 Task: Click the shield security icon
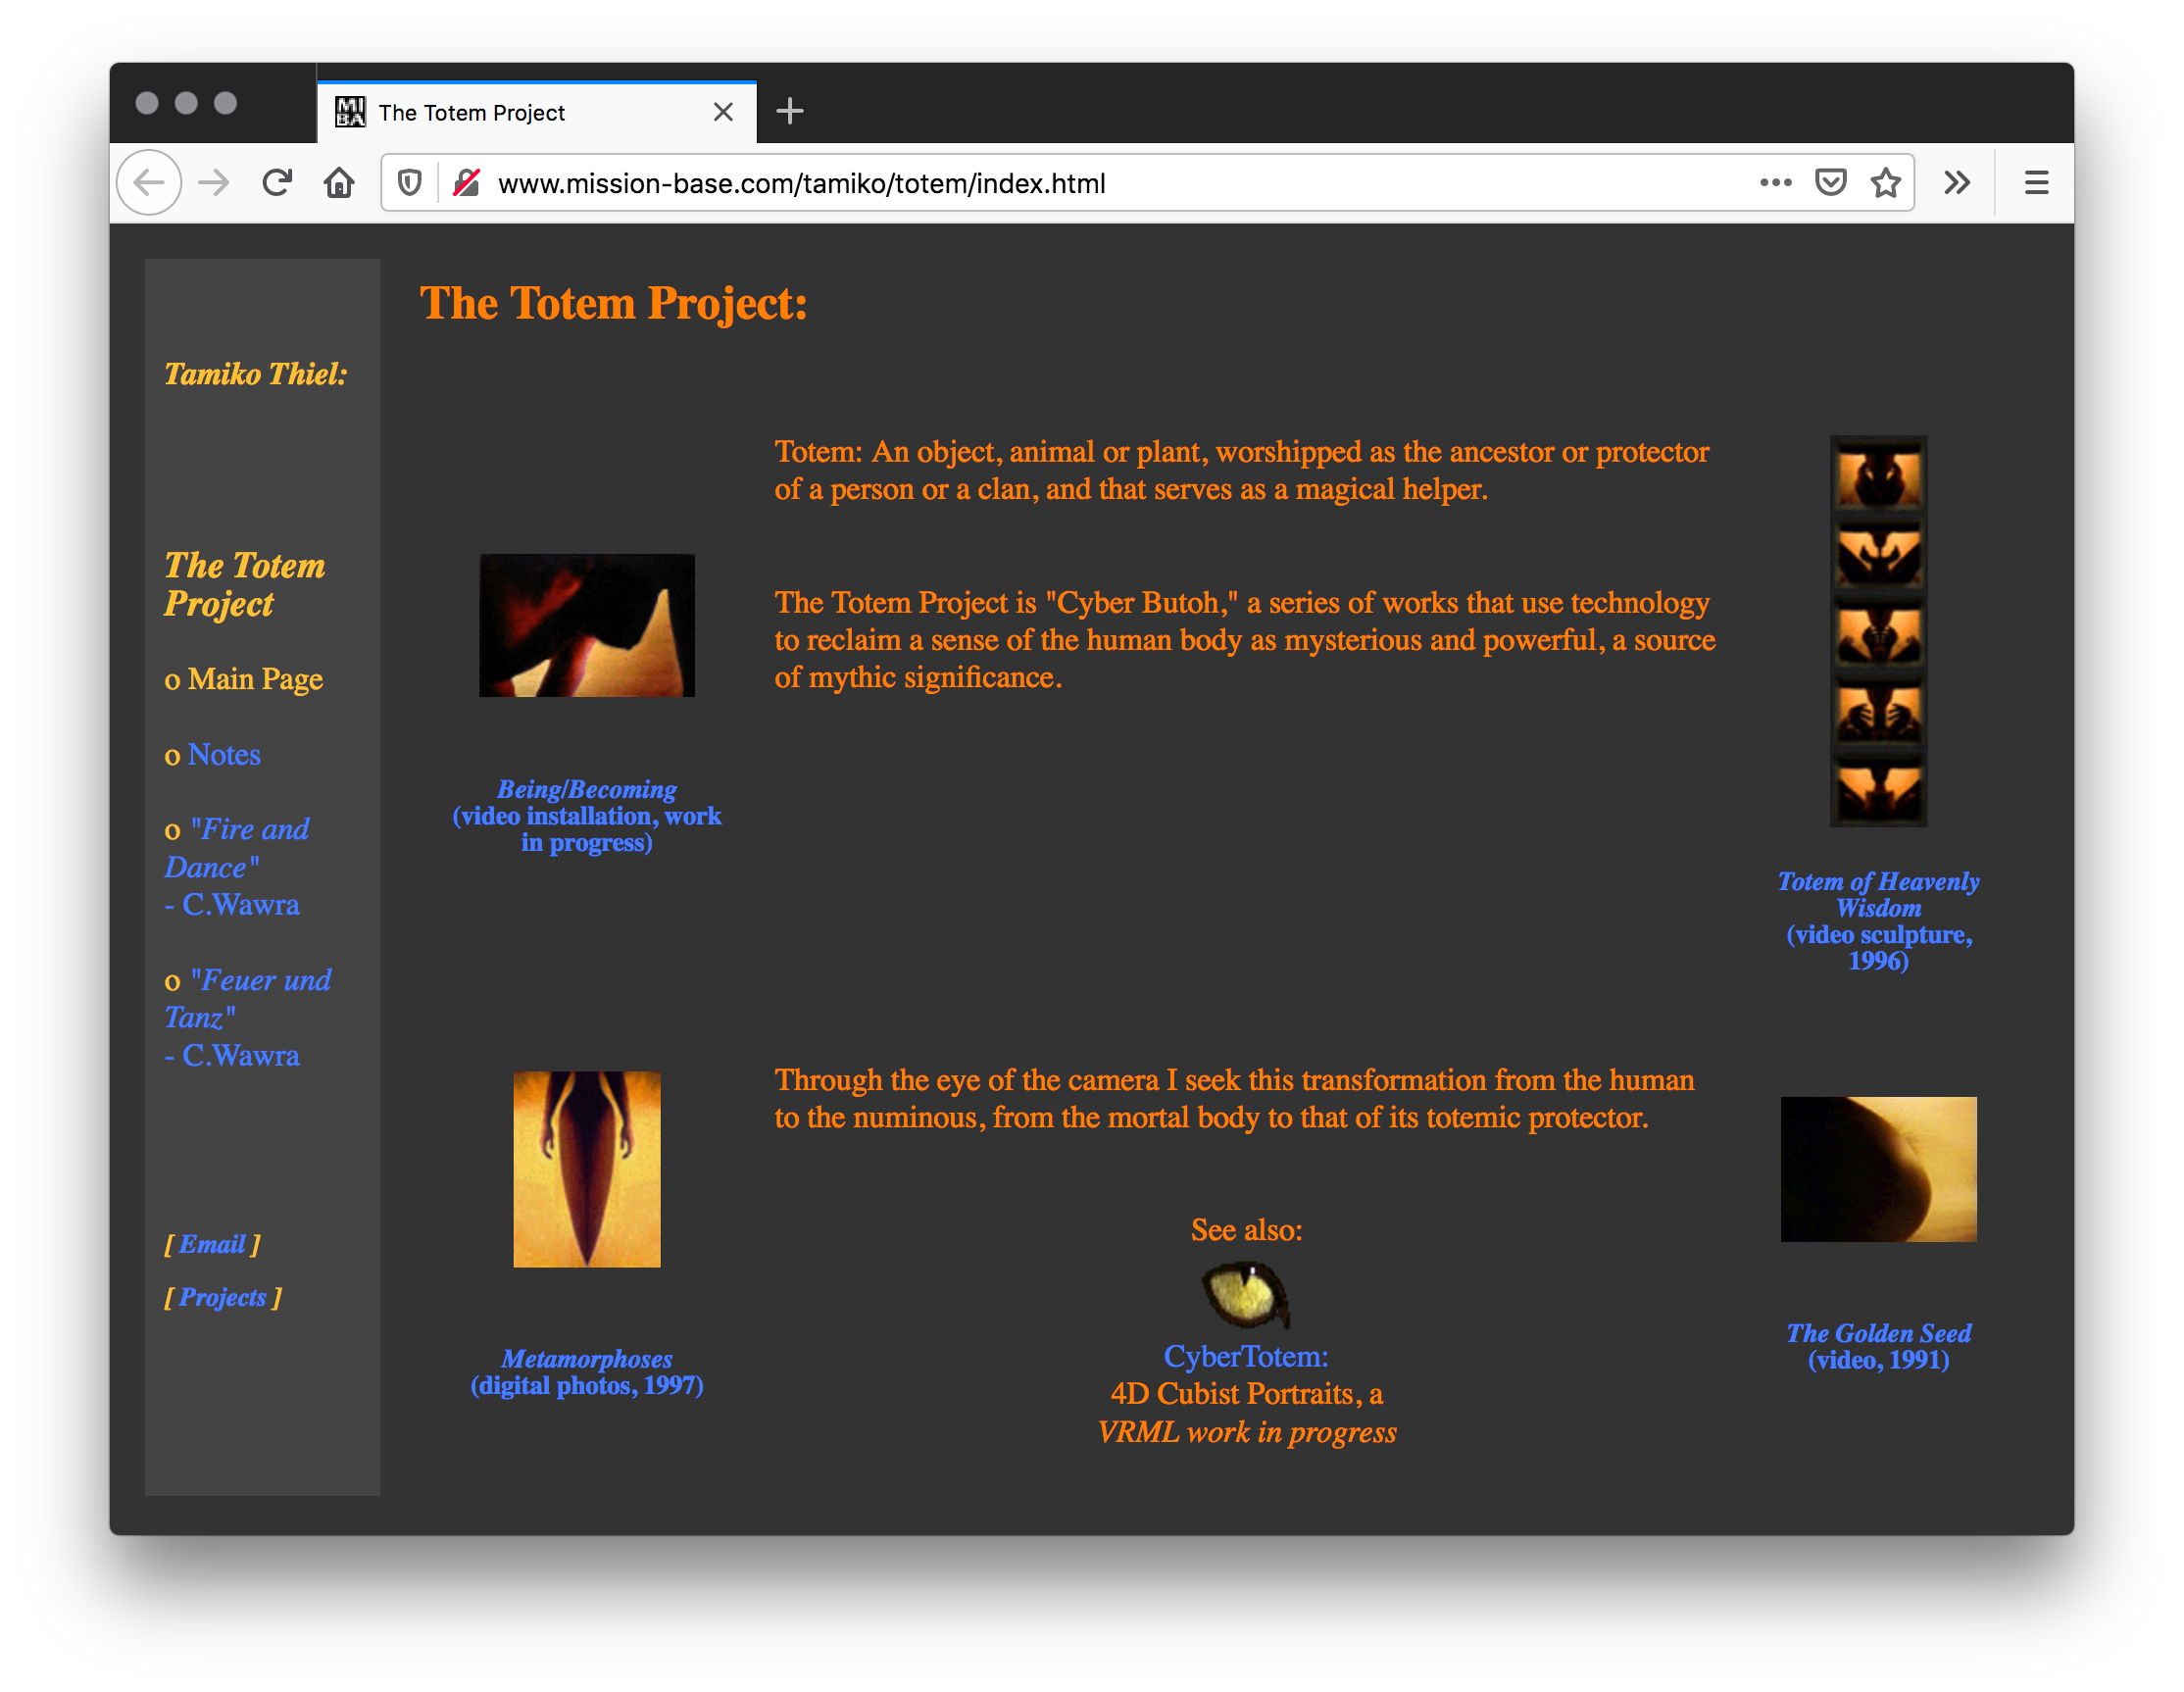[408, 182]
